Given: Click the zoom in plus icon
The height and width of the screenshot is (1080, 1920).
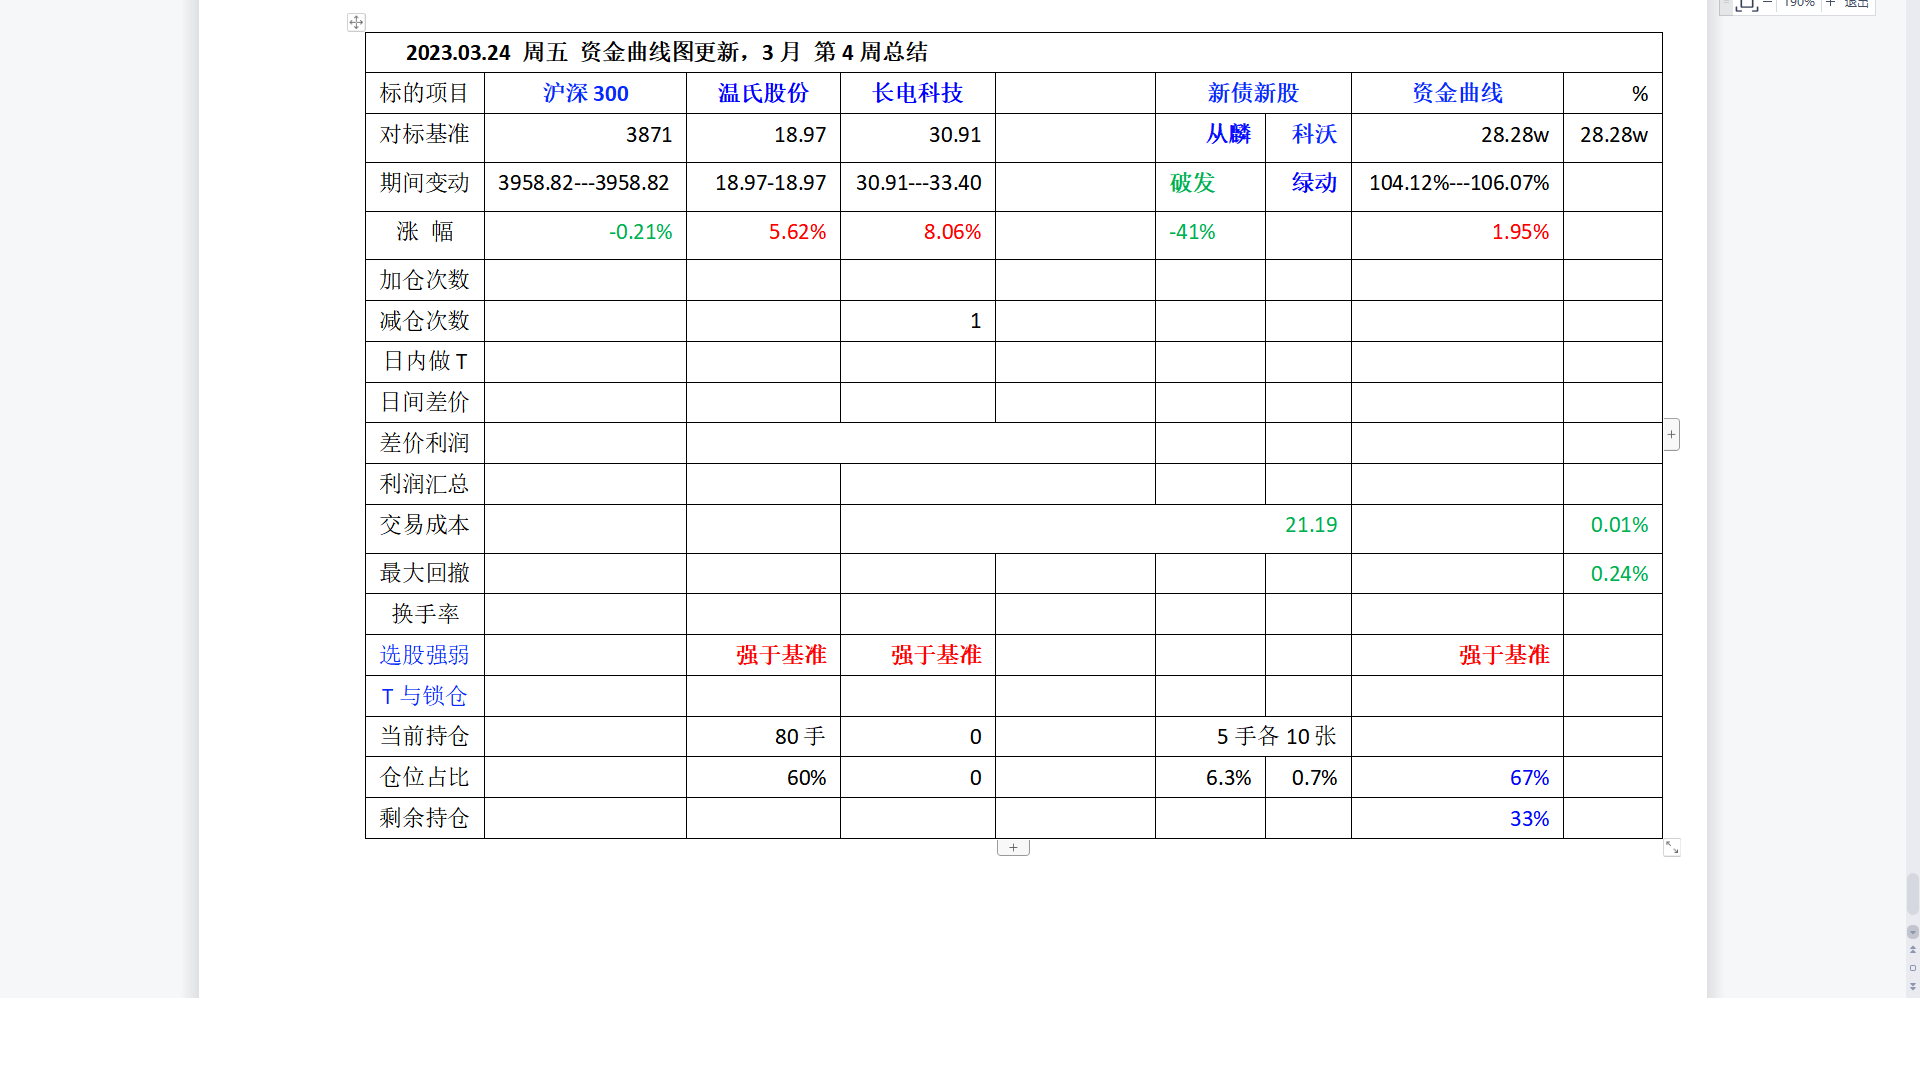Looking at the screenshot, I should tap(1831, 4).
